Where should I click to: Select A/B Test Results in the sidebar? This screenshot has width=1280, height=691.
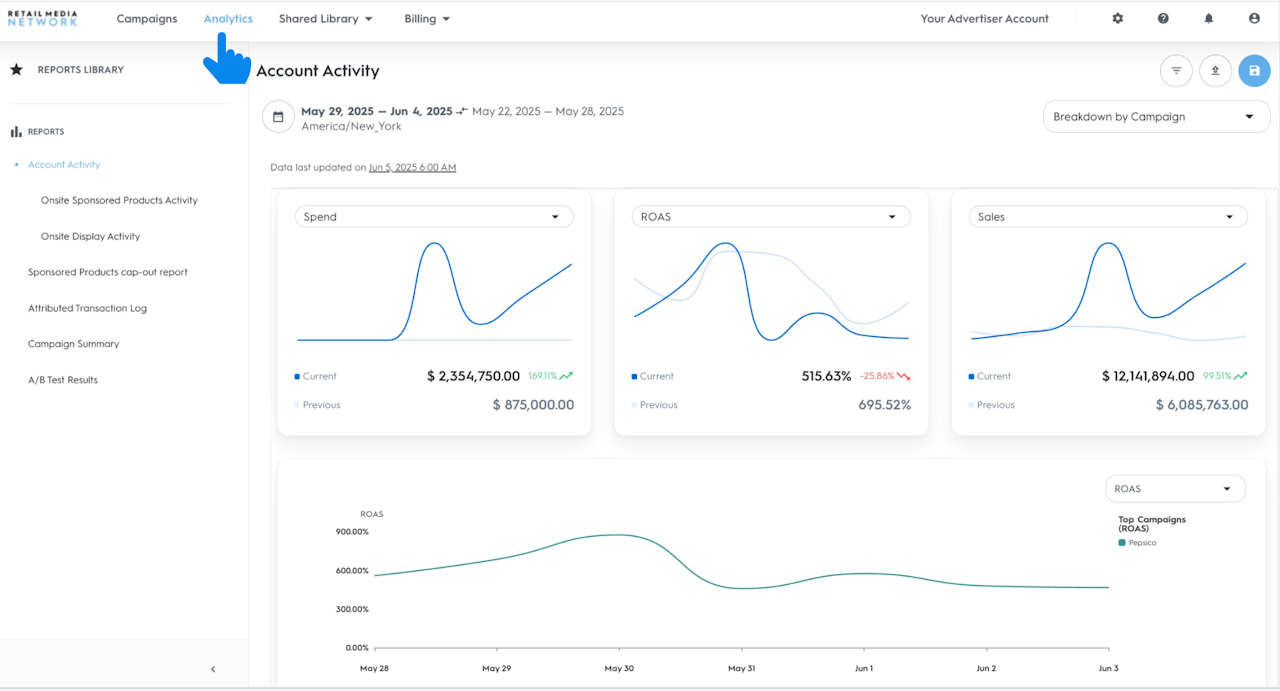pos(63,380)
